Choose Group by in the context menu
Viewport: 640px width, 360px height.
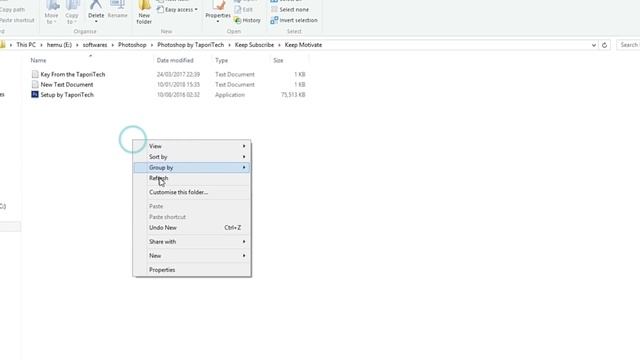[192, 167]
